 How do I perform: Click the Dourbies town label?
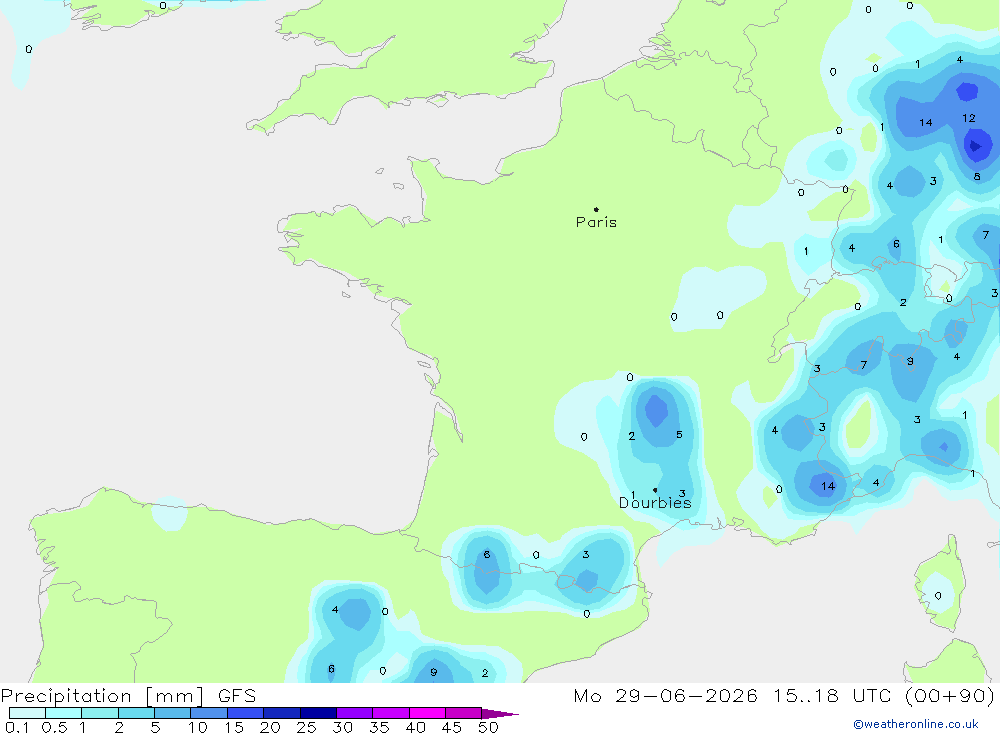(x=655, y=503)
